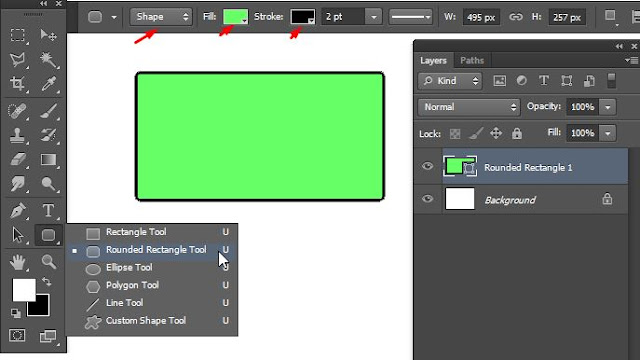Select the Clone Stamp tool
The height and width of the screenshot is (360, 640).
click(17, 136)
